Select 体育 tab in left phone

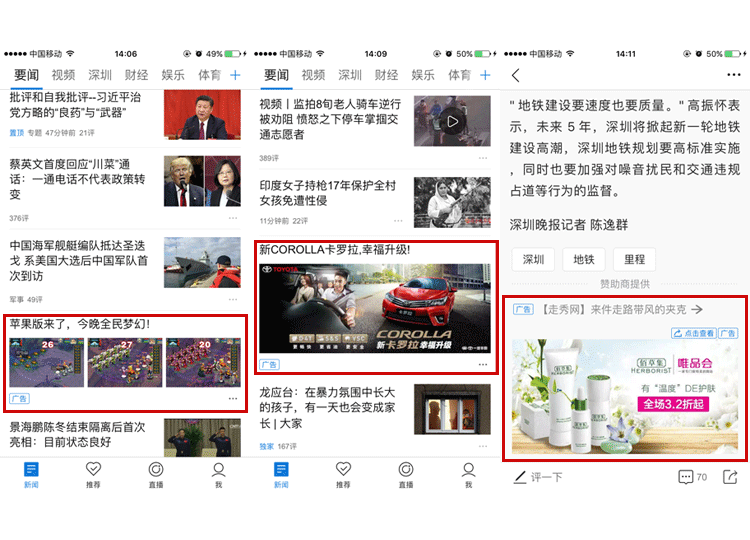pos(210,75)
